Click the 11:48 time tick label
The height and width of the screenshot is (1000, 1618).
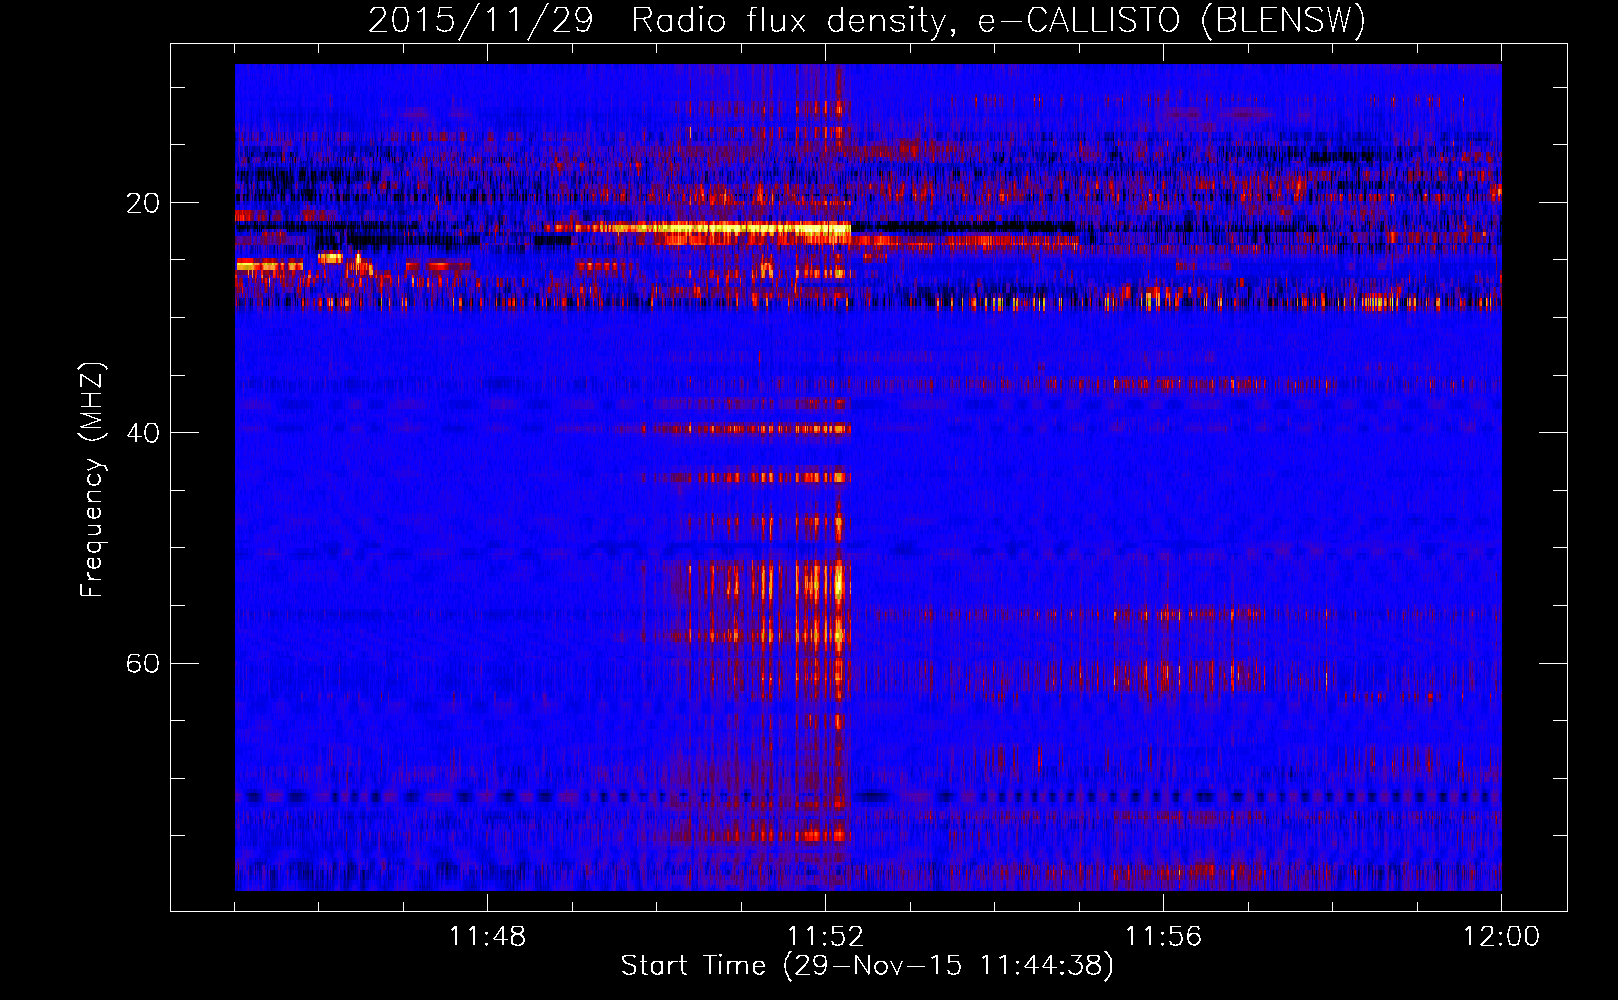coord(487,937)
